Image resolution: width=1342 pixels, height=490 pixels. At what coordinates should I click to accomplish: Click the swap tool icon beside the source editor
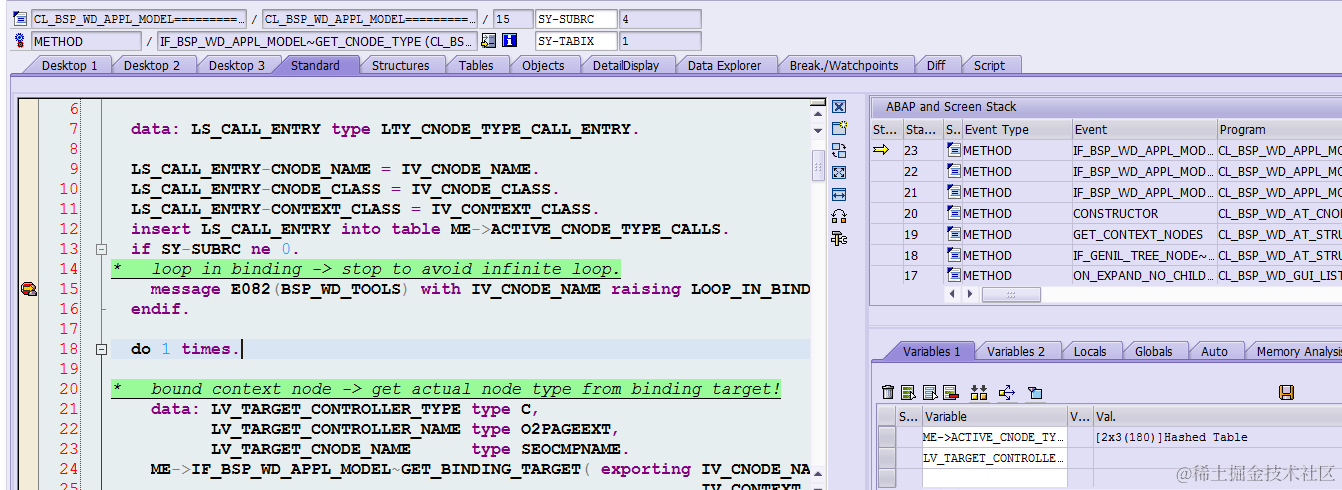click(839, 150)
